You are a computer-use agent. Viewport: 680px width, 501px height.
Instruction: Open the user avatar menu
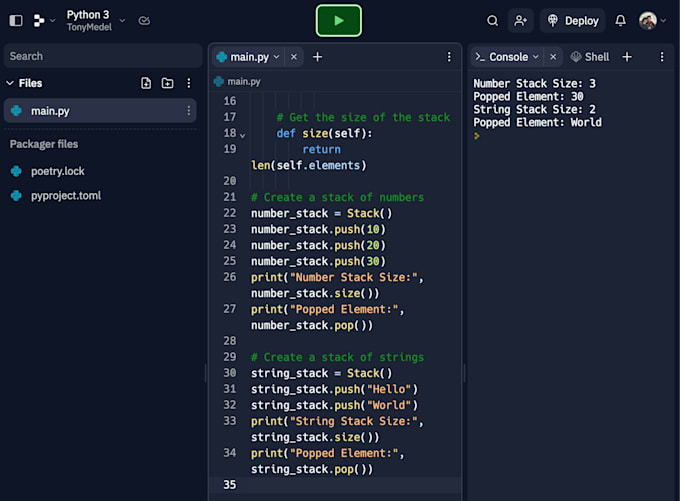648,20
